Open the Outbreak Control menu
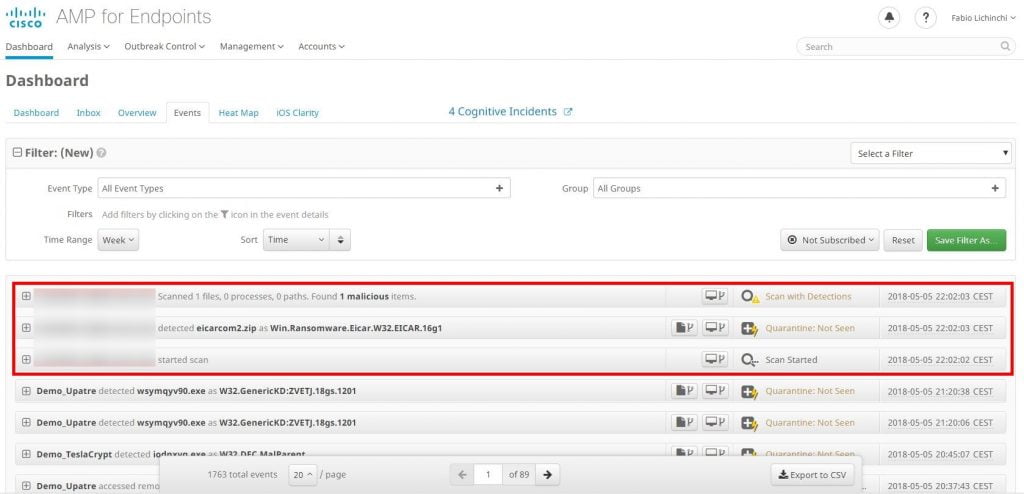Screen dimensions: 1024x494 165,46
